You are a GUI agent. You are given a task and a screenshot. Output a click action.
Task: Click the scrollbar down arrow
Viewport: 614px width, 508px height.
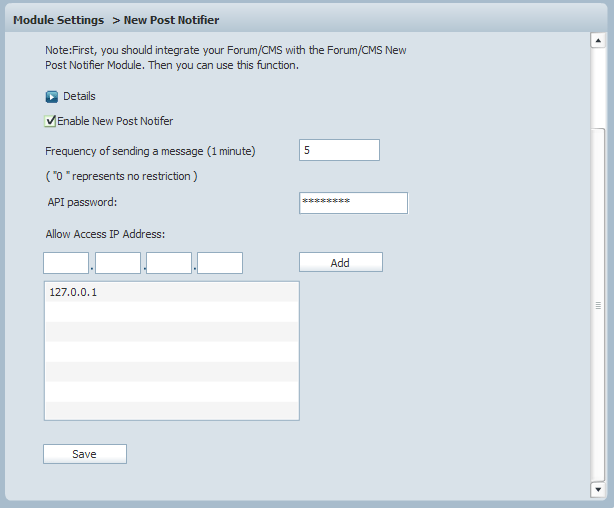coord(598,489)
